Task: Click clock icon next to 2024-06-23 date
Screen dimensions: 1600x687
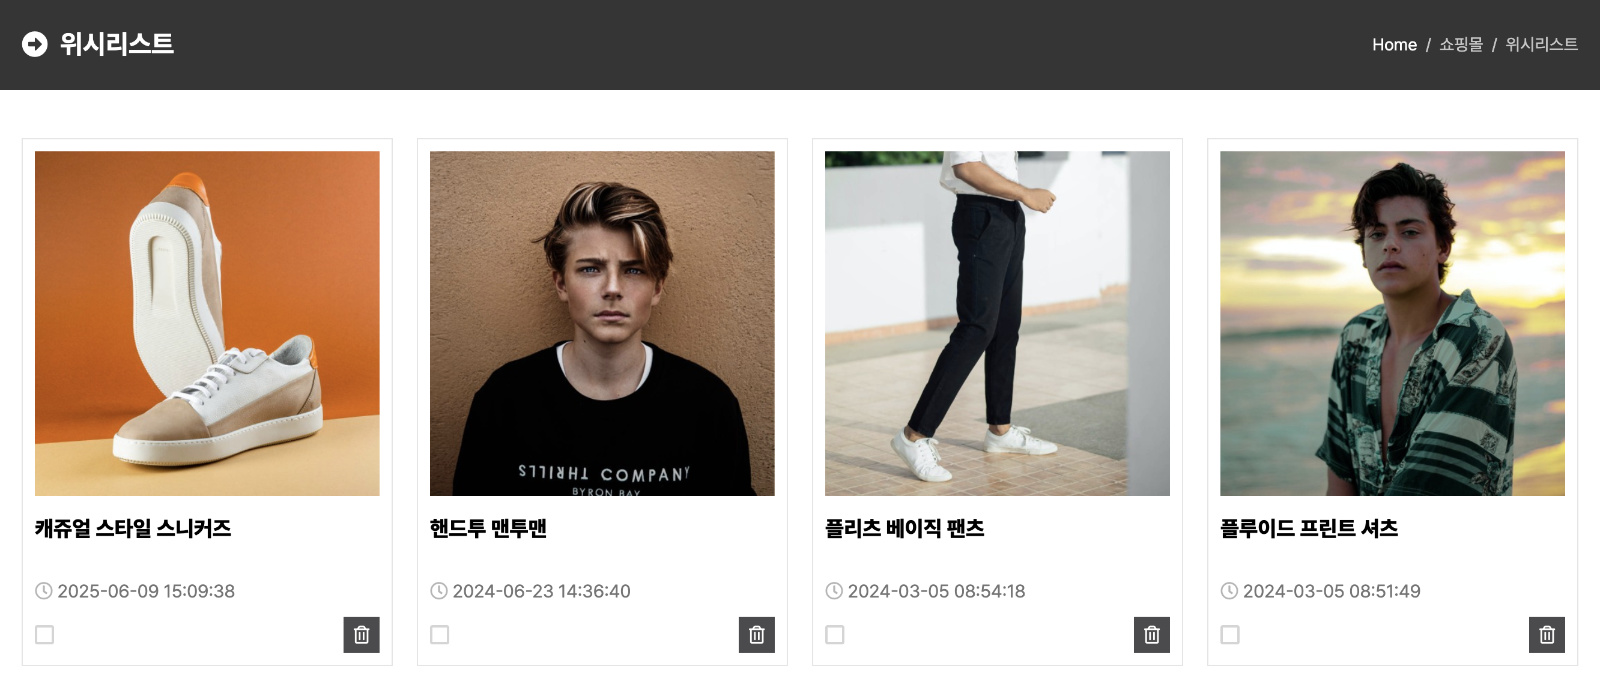Action: click(439, 591)
